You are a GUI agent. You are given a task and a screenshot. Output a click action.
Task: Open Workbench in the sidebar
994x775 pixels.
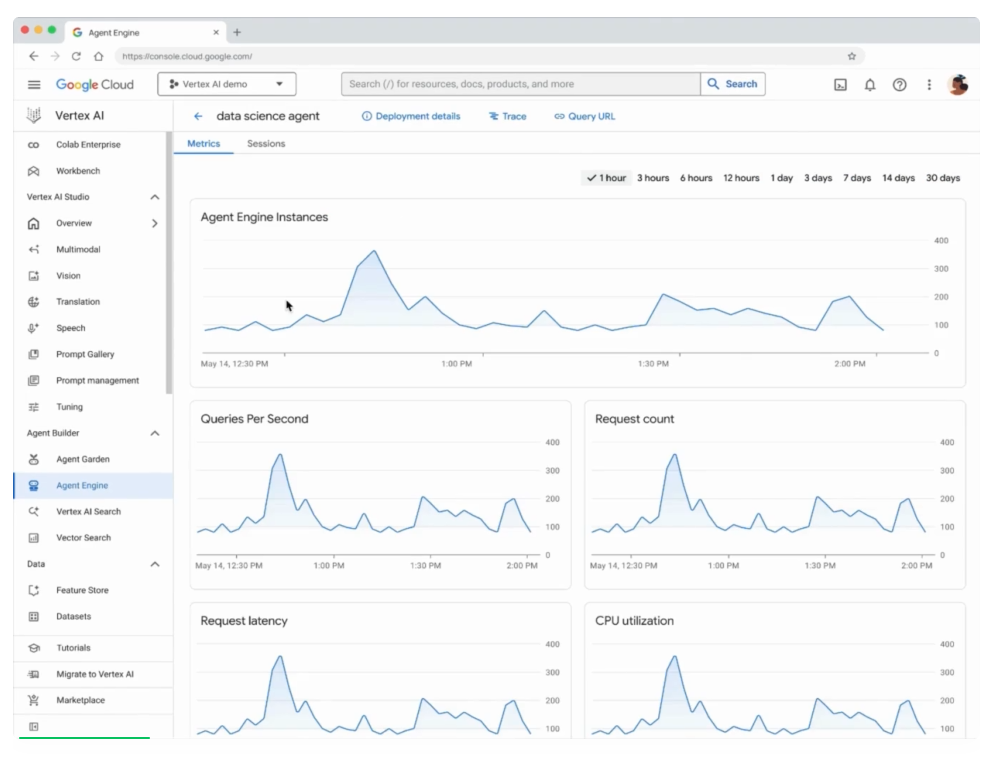(78, 171)
